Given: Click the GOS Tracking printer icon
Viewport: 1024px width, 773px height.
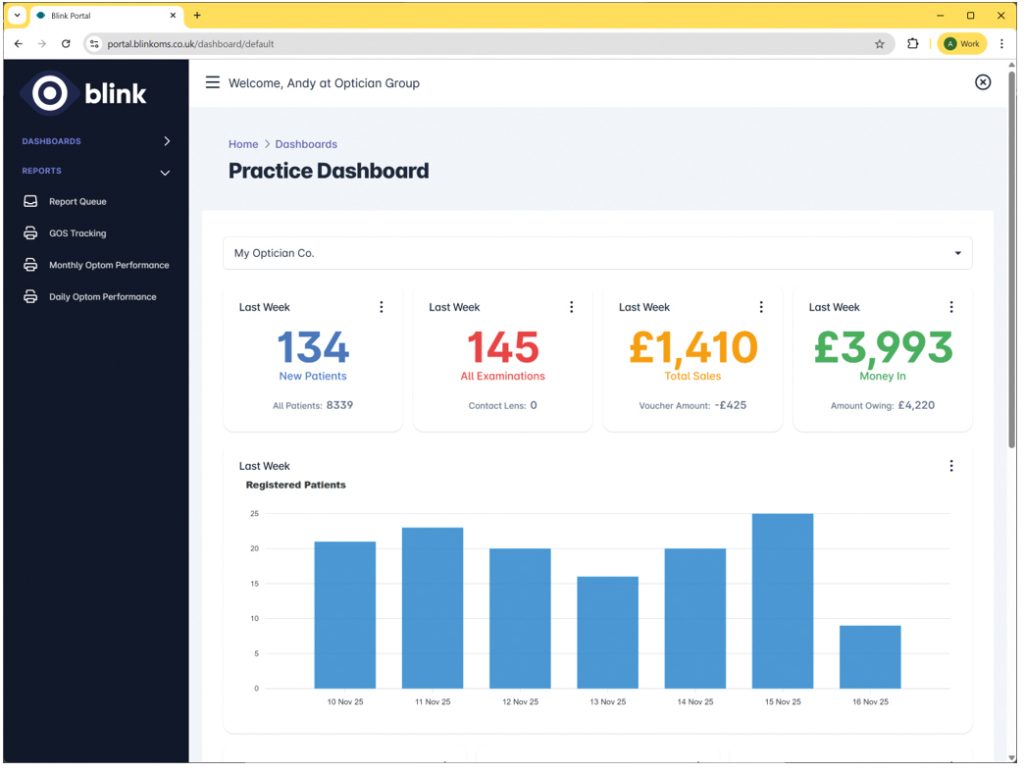Looking at the screenshot, I should [x=31, y=234].
